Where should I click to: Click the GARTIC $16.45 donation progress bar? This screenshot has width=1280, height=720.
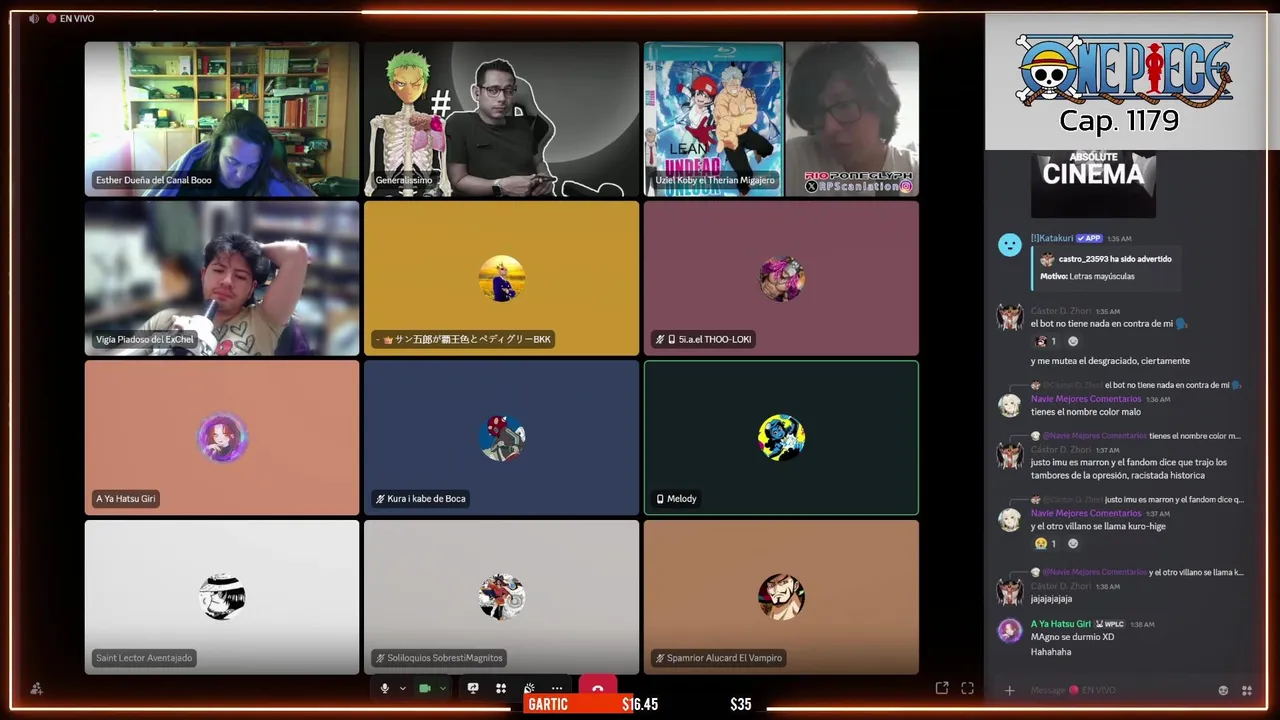click(590, 704)
